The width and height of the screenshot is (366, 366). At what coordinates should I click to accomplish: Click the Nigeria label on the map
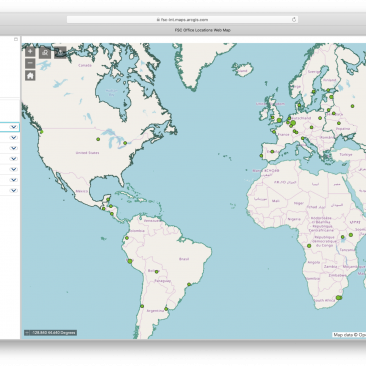pyautogui.click(x=294, y=219)
